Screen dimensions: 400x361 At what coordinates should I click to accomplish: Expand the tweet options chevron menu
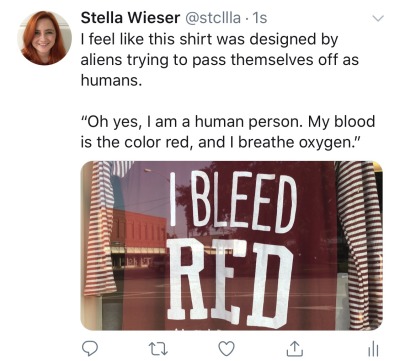click(x=378, y=18)
